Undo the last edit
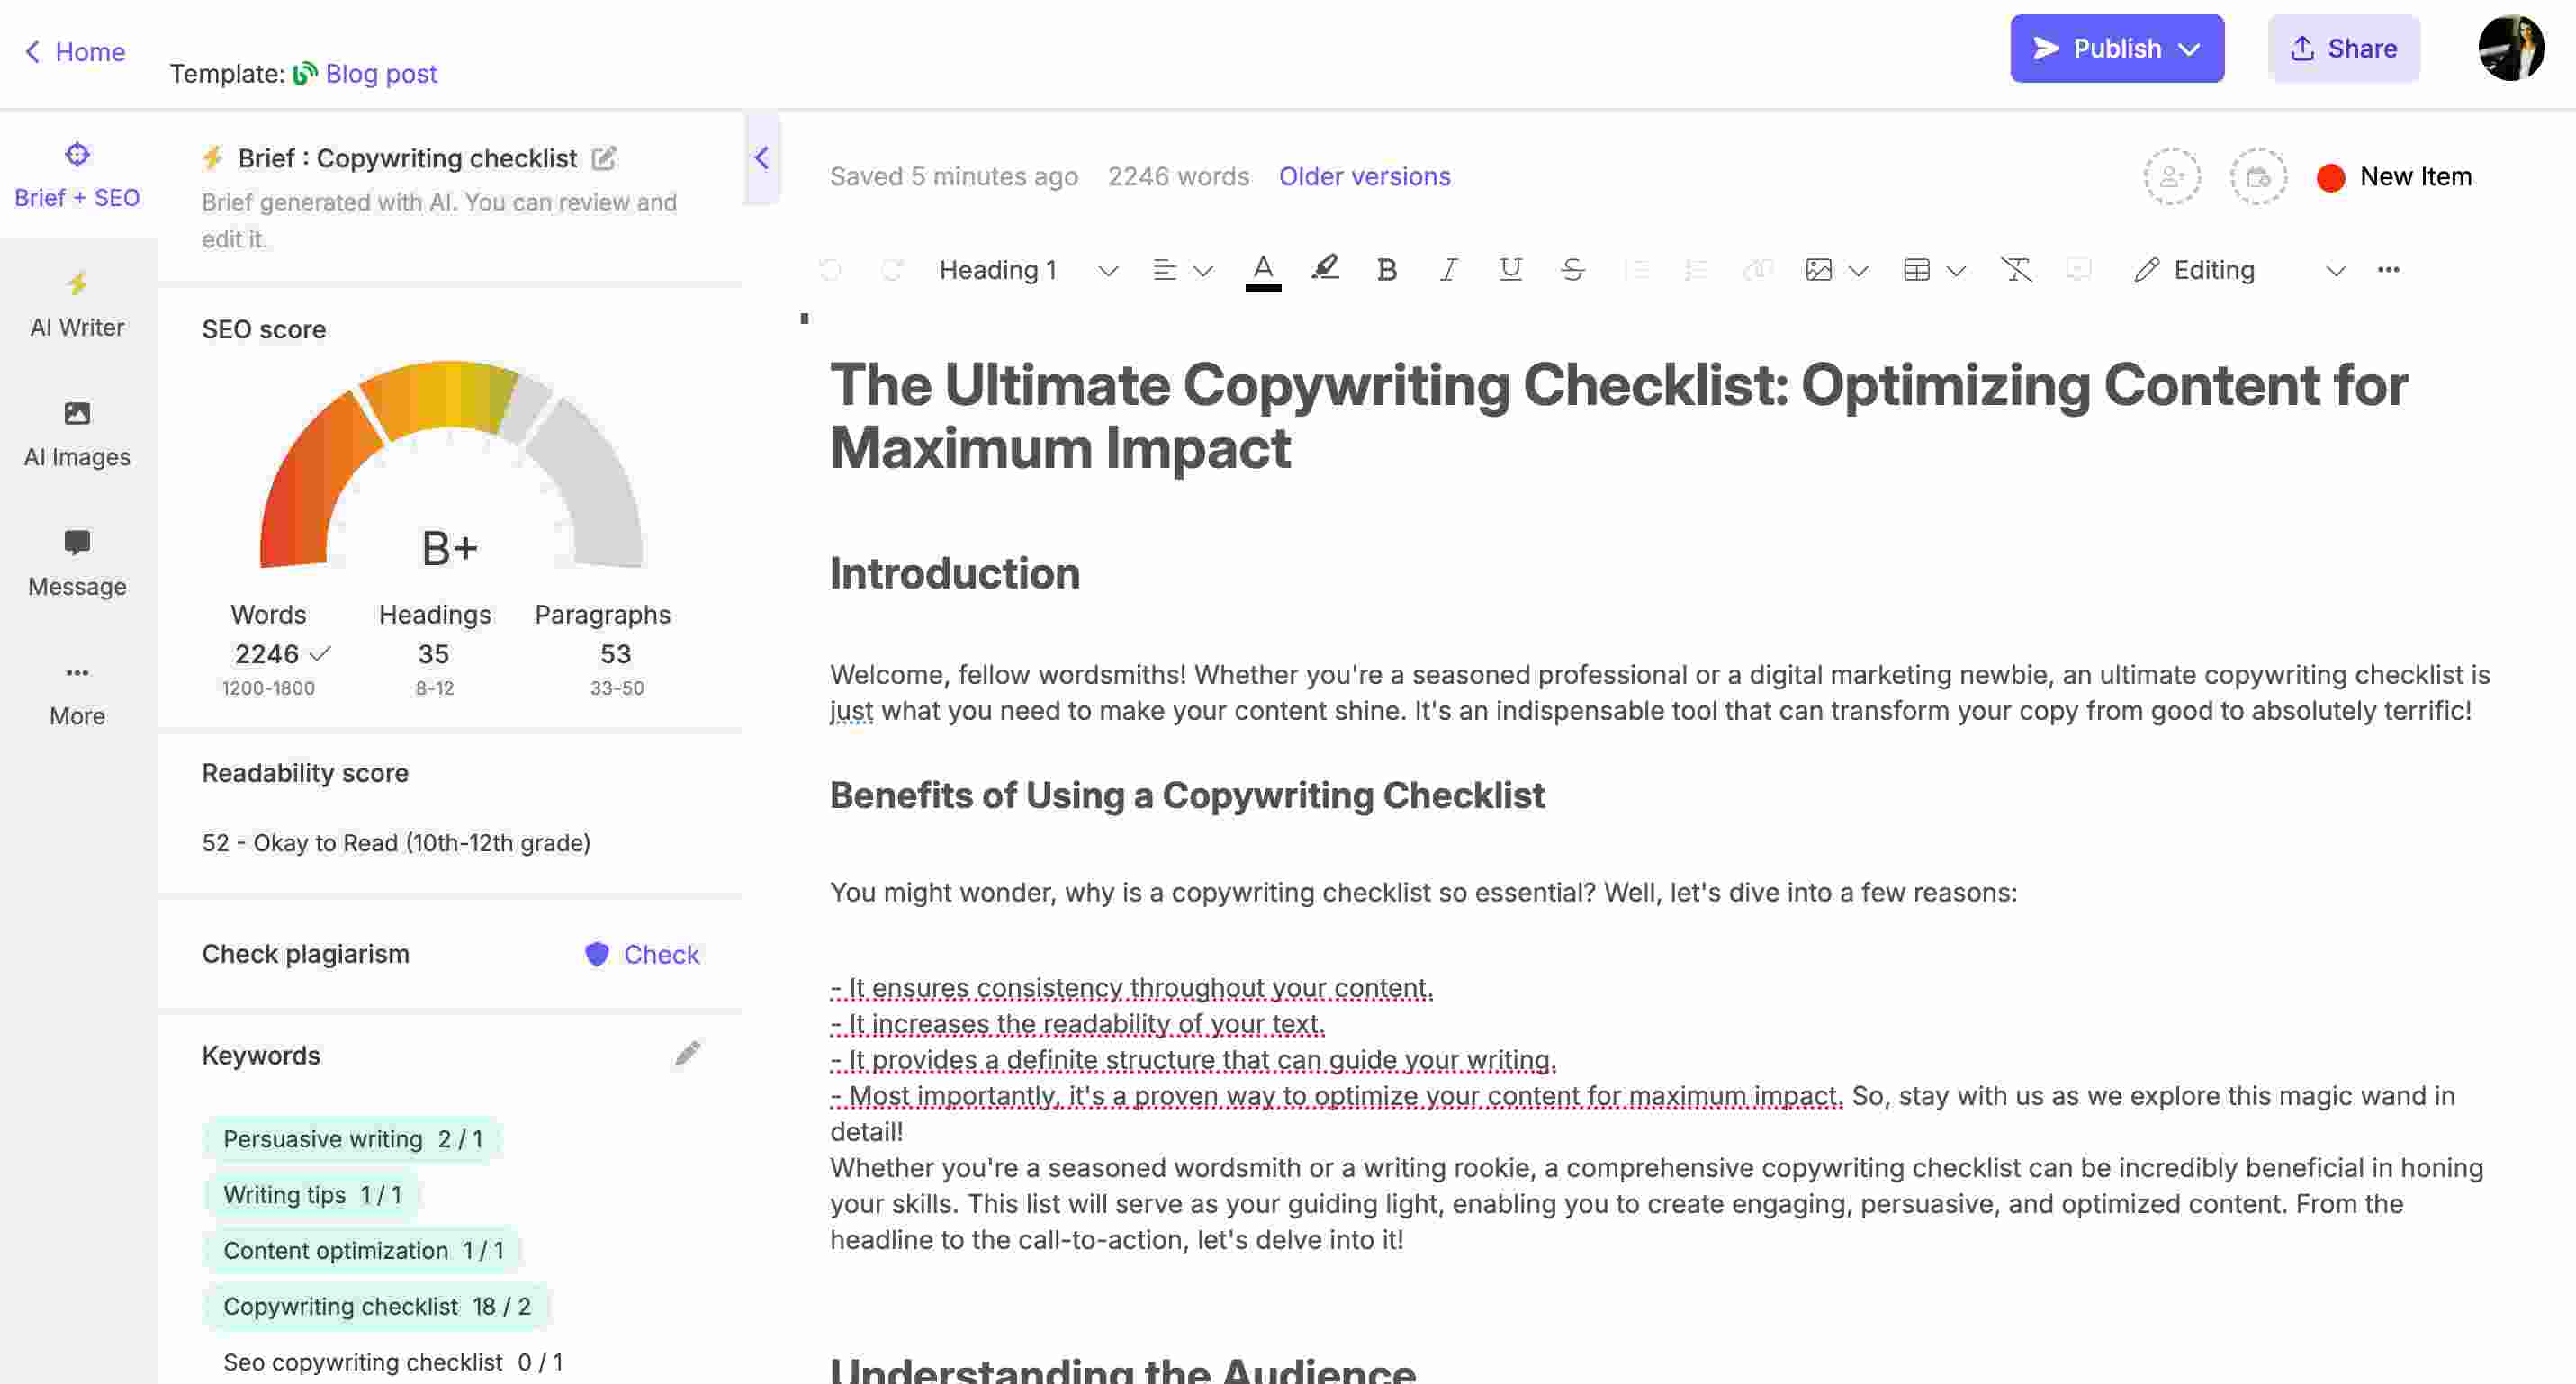 click(830, 270)
